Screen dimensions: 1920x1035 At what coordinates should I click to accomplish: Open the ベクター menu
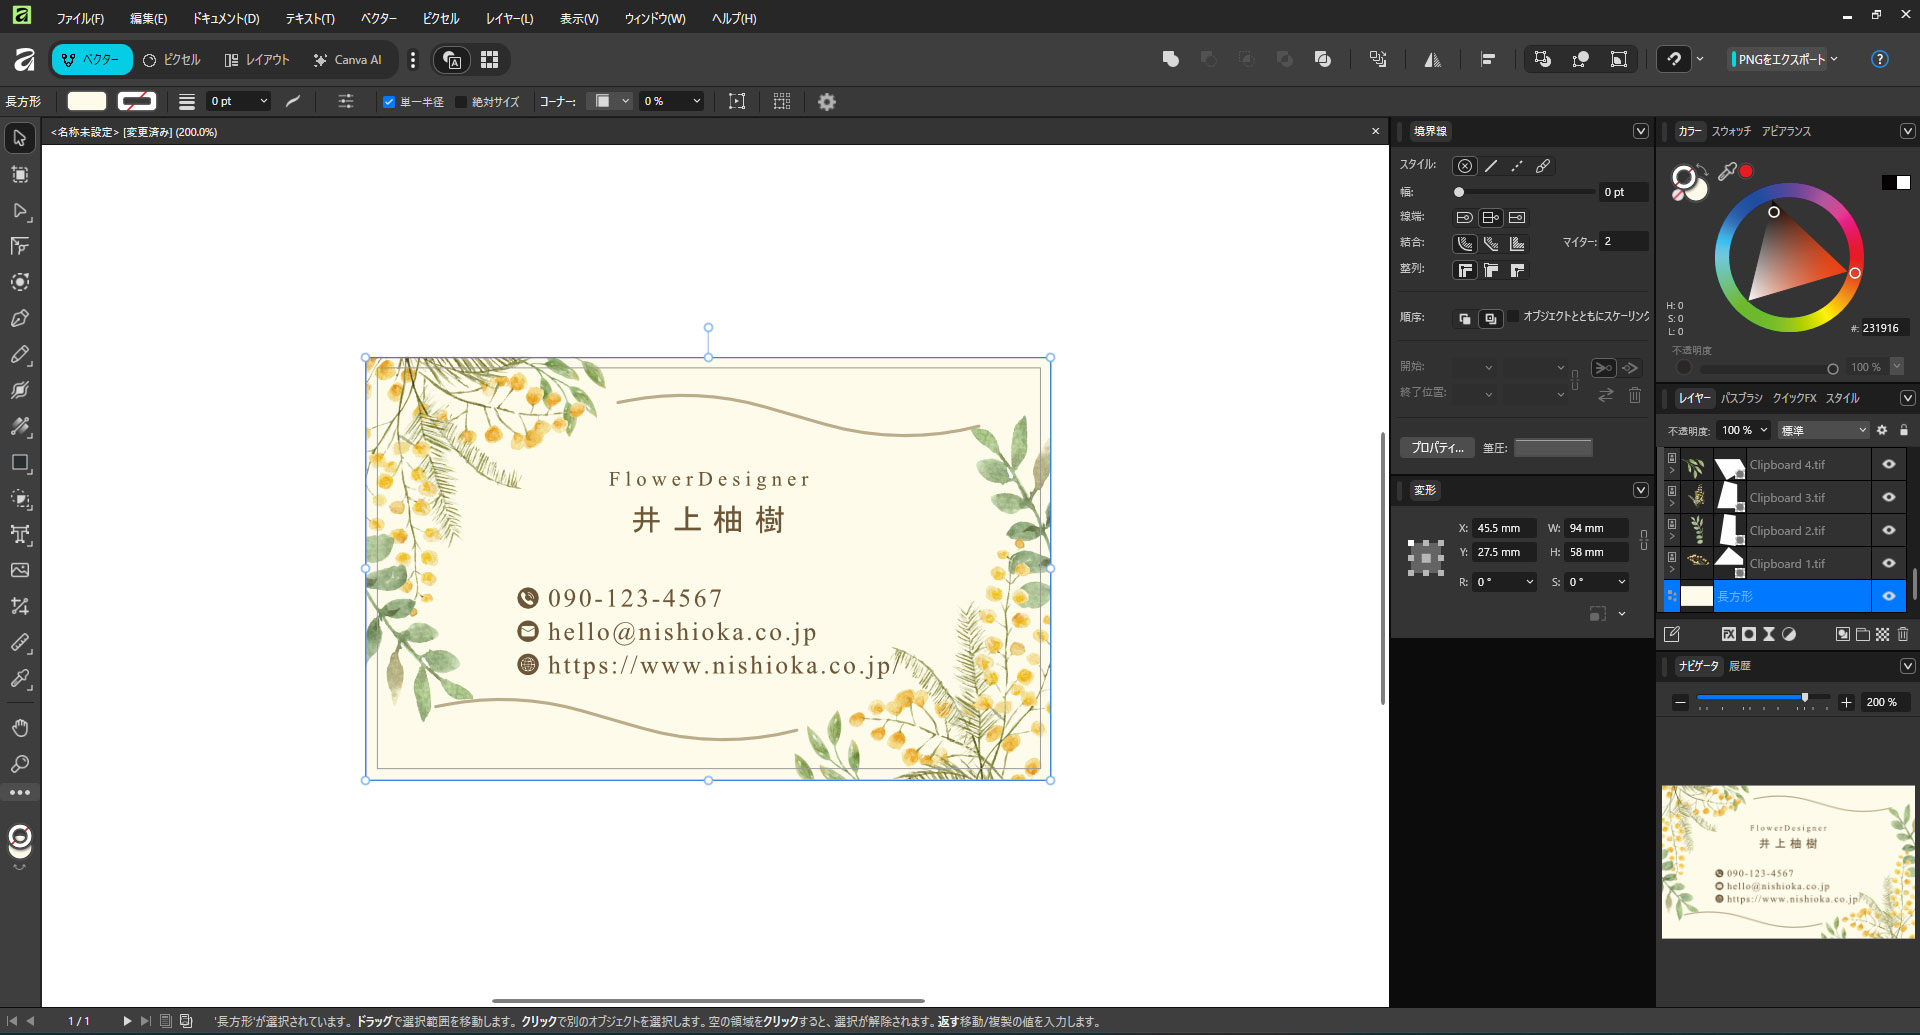click(x=378, y=17)
